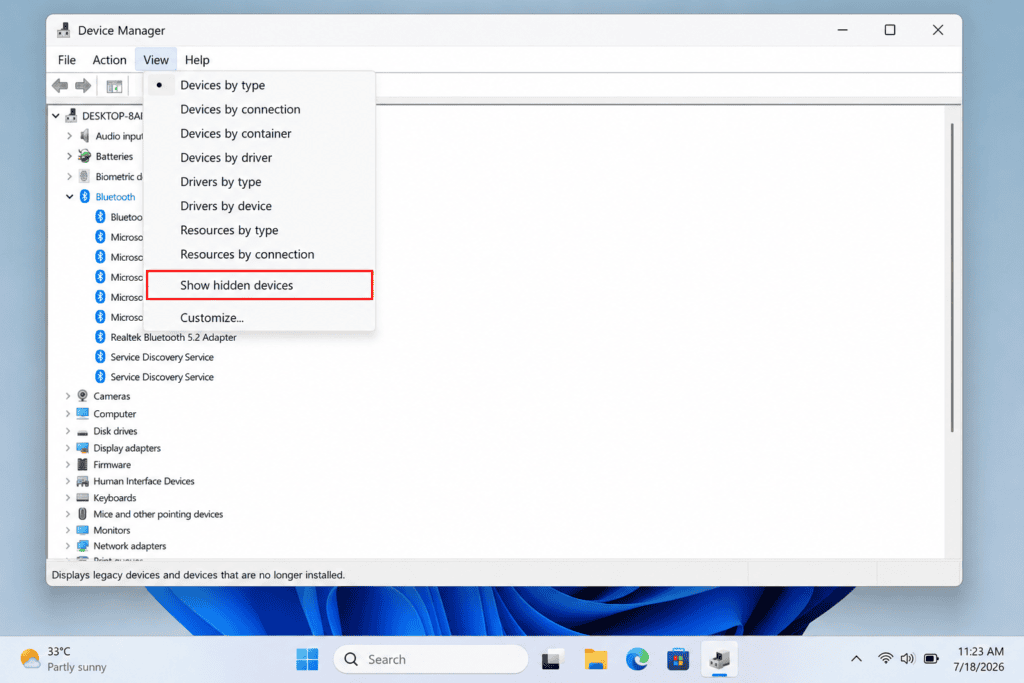The width and height of the screenshot is (1024, 683).
Task: Open the weather widget showing 33°C
Action: coord(63,659)
